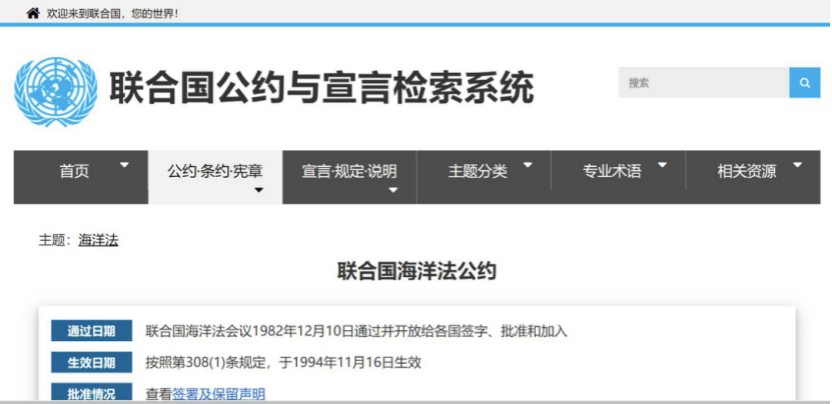Click the 联合国公约与宣言检索系统 site title
This screenshot has width=832, height=404.
(x=322, y=88)
